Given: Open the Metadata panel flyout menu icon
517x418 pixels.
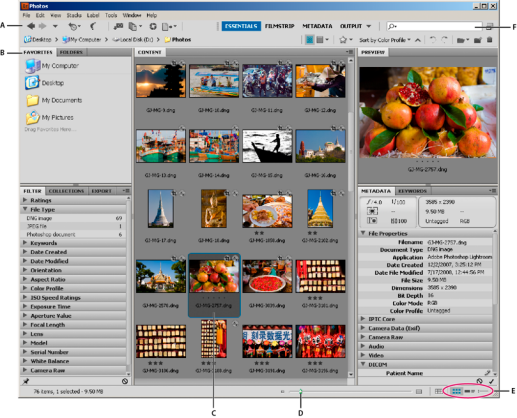Looking at the screenshot, I should pyautogui.click(x=492, y=191).
